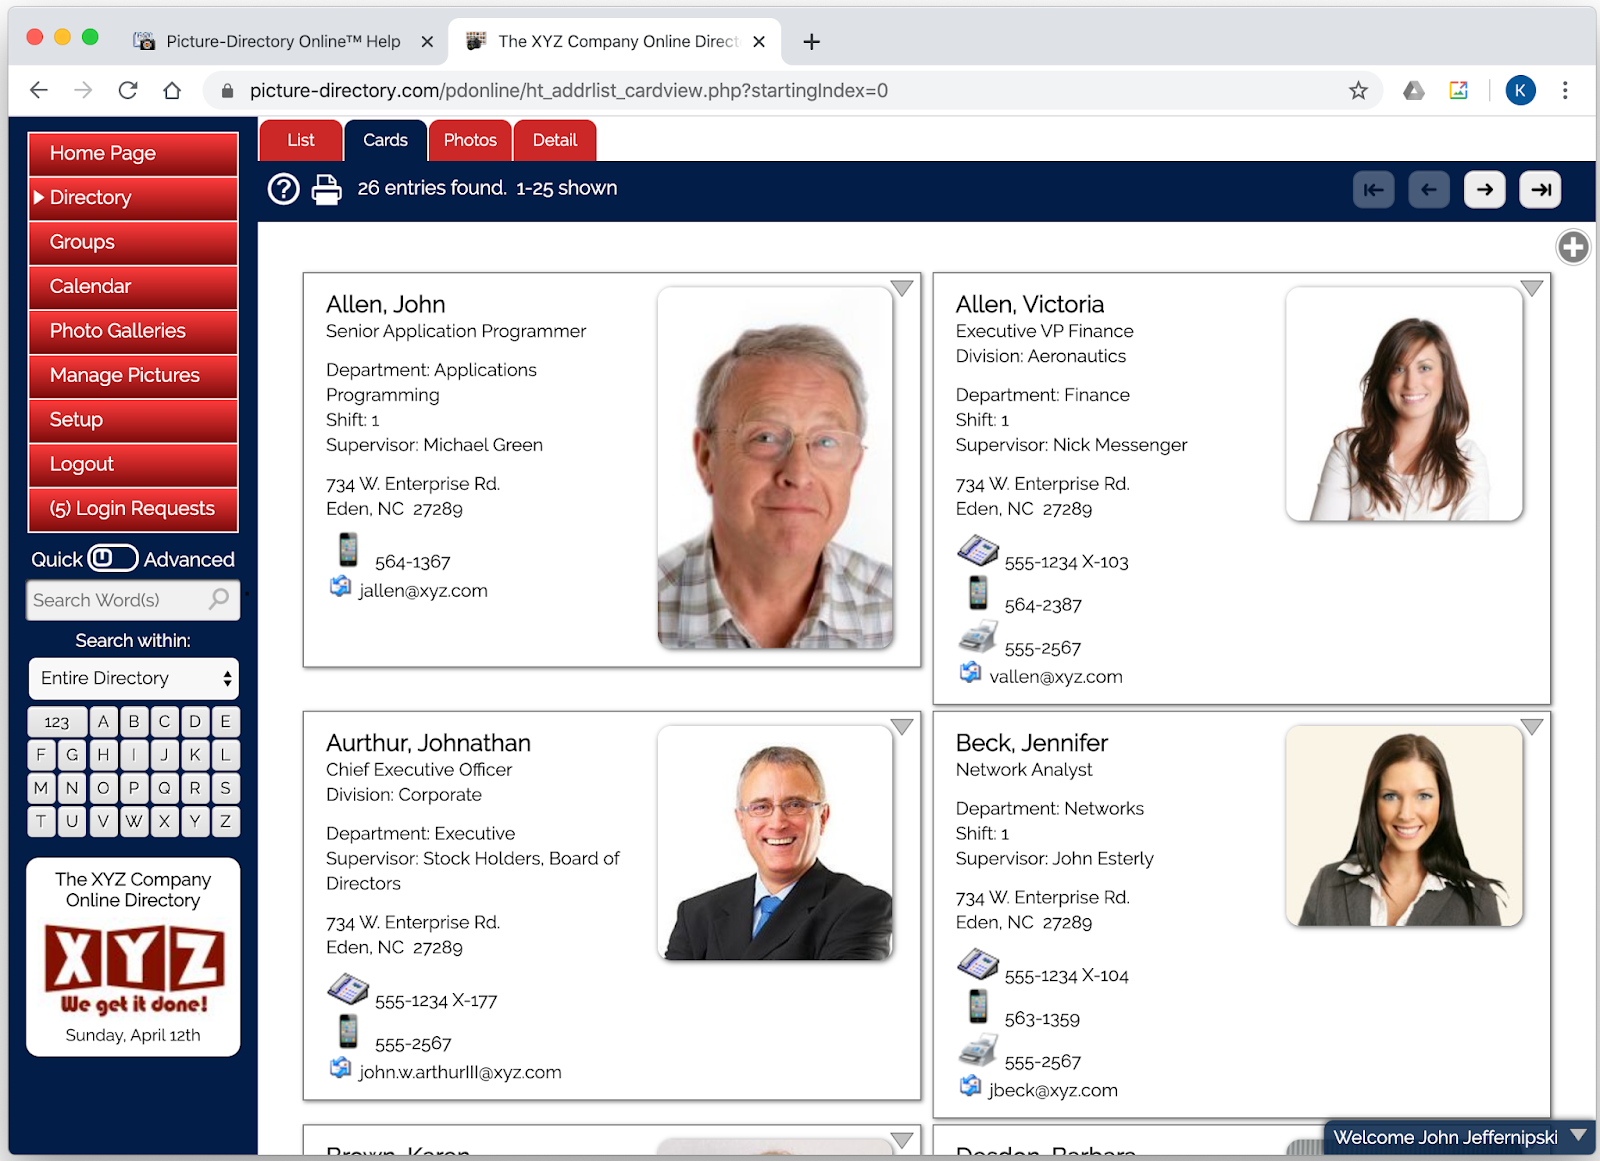Open the (5) Login Requests link

[132, 508]
